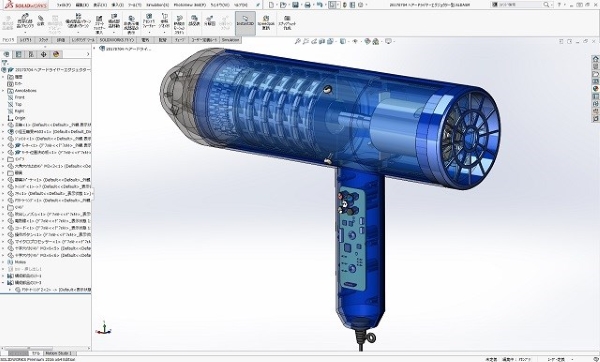Screen dimensions: 600x362
Task: Open the Appearances icon in right task pane
Action: pos(595,88)
